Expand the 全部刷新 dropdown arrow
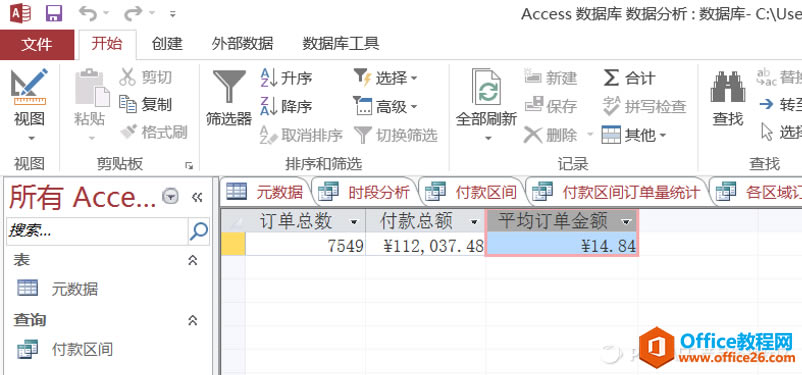This screenshot has width=802, height=375. point(487,138)
